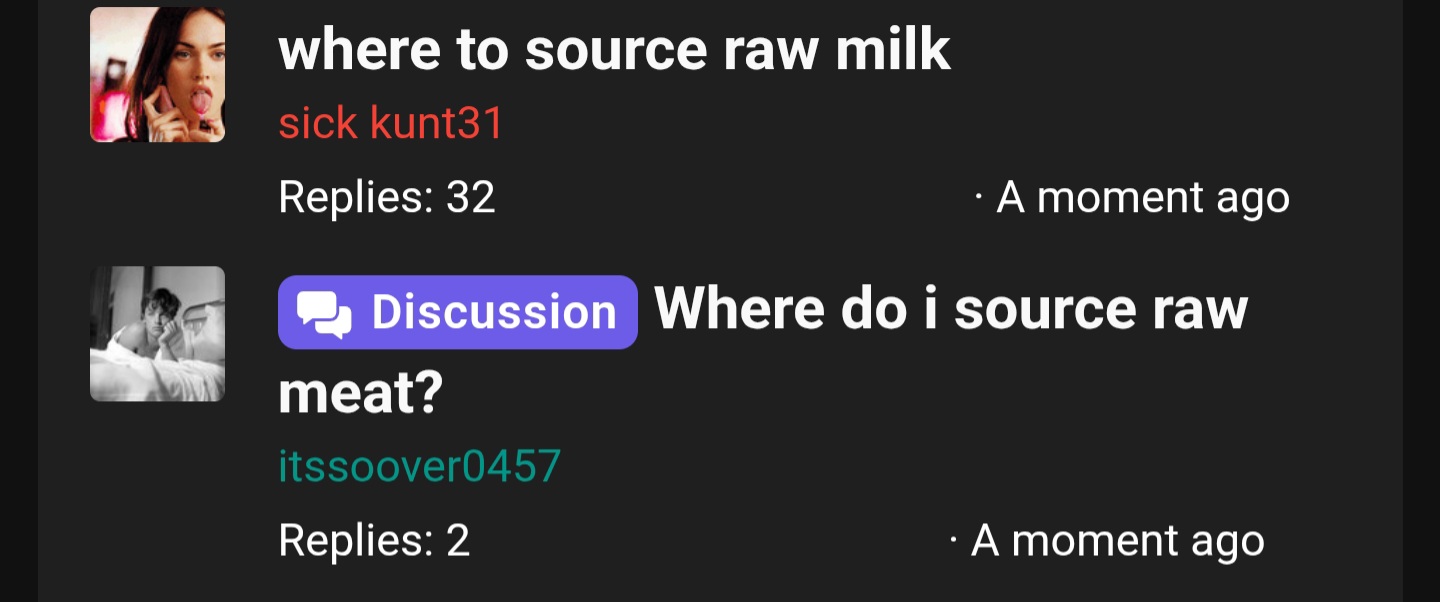Image resolution: width=1440 pixels, height=602 pixels.
Task: Open the "where to source raw milk" thread
Action: tap(614, 50)
